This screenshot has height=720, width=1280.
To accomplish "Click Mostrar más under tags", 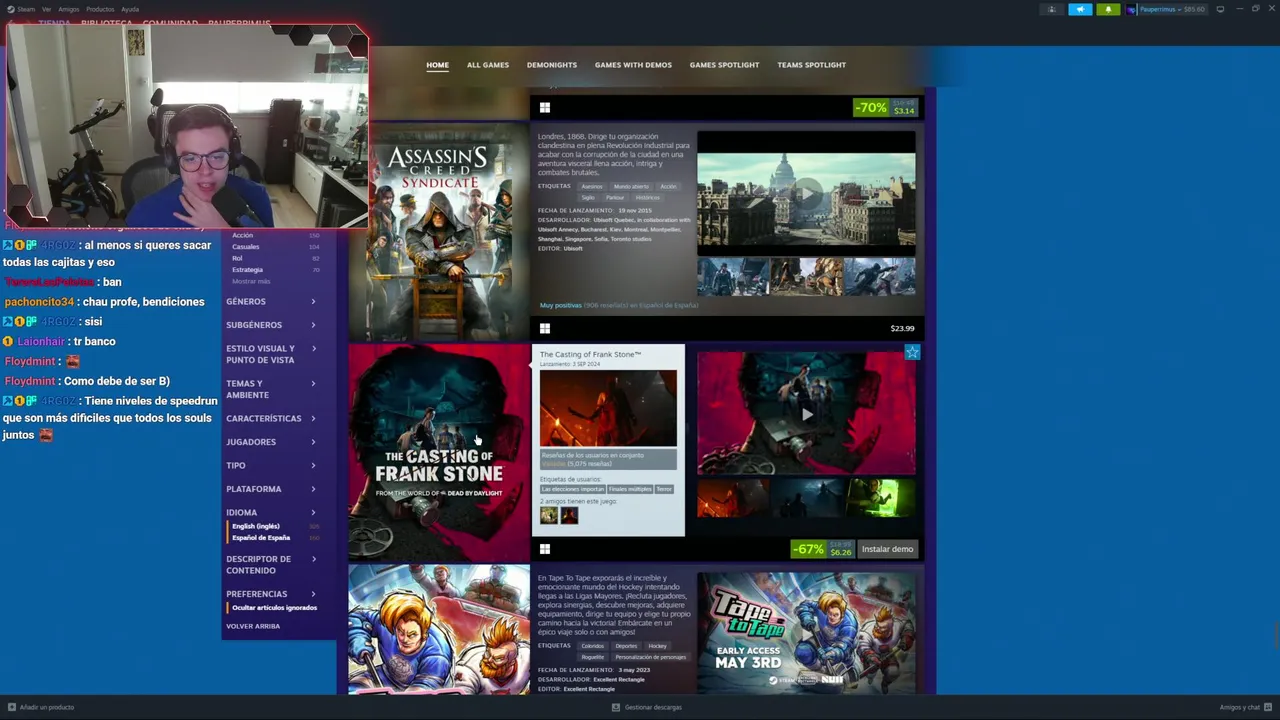I will (x=251, y=282).
